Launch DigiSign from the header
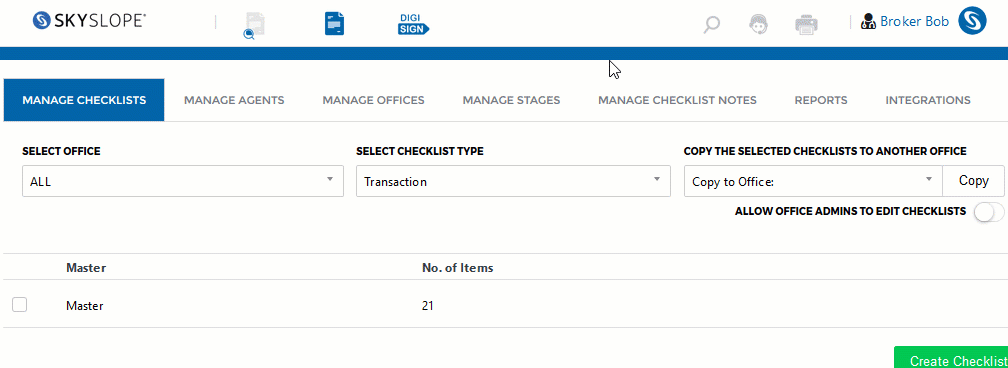1008x368 pixels. pyautogui.click(x=413, y=24)
